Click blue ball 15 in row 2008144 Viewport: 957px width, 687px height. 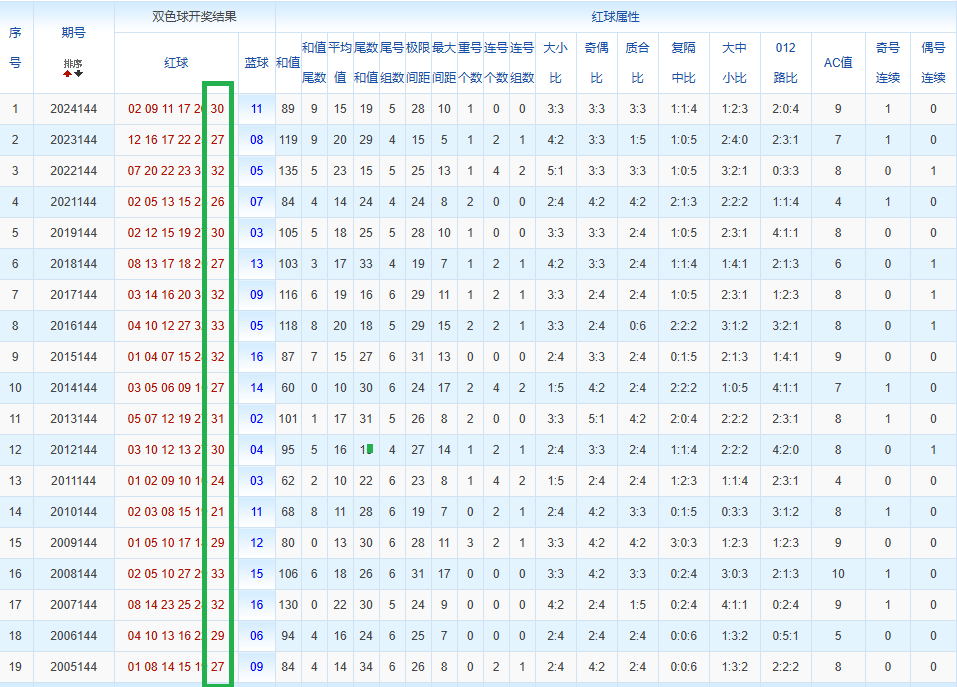pos(256,574)
